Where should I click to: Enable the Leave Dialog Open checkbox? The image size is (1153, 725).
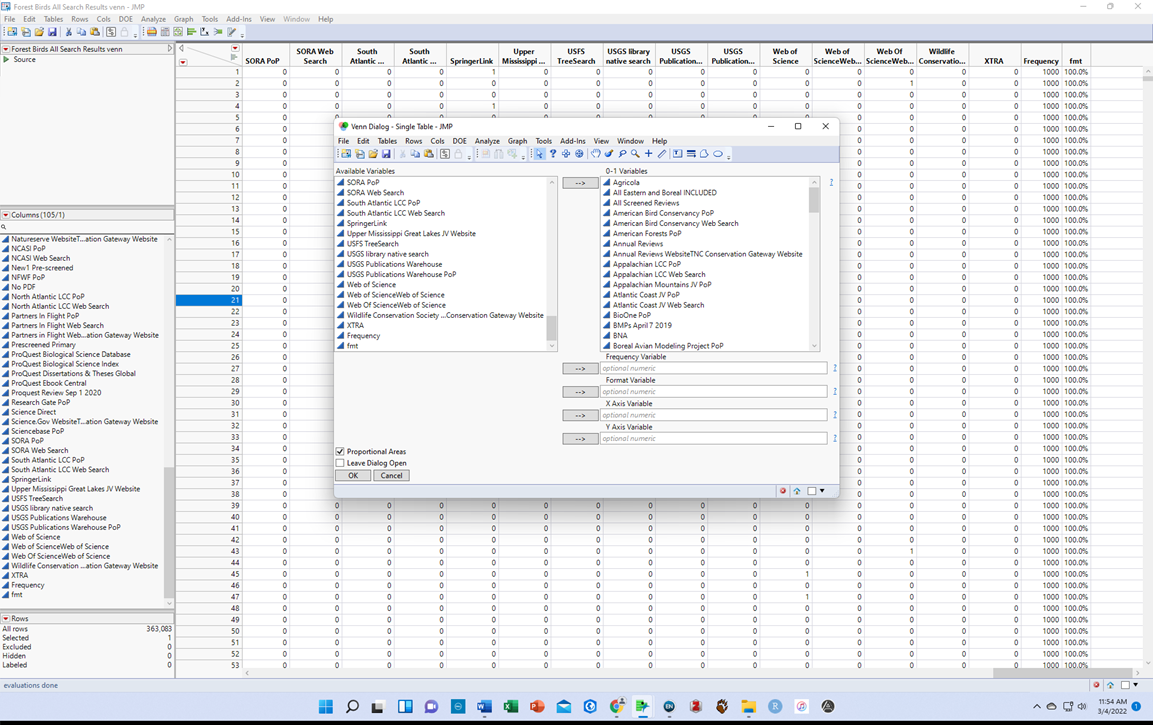coord(340,463)
